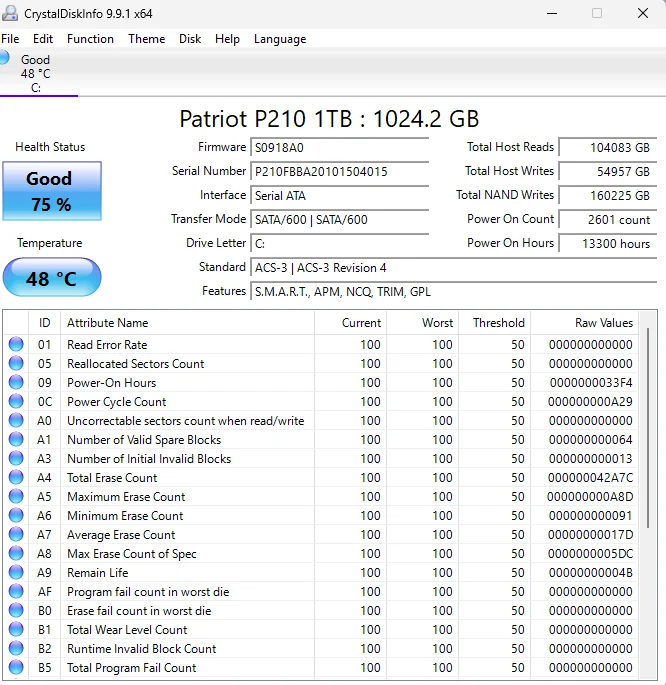Click raw value 0000000005DC

pyautogui.click(x=590, y=554)
